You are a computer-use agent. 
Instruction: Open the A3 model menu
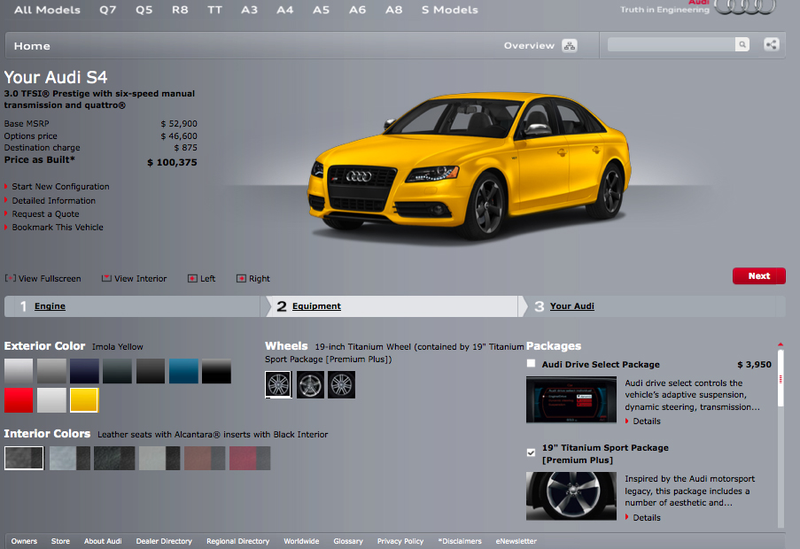coord(249,10)
